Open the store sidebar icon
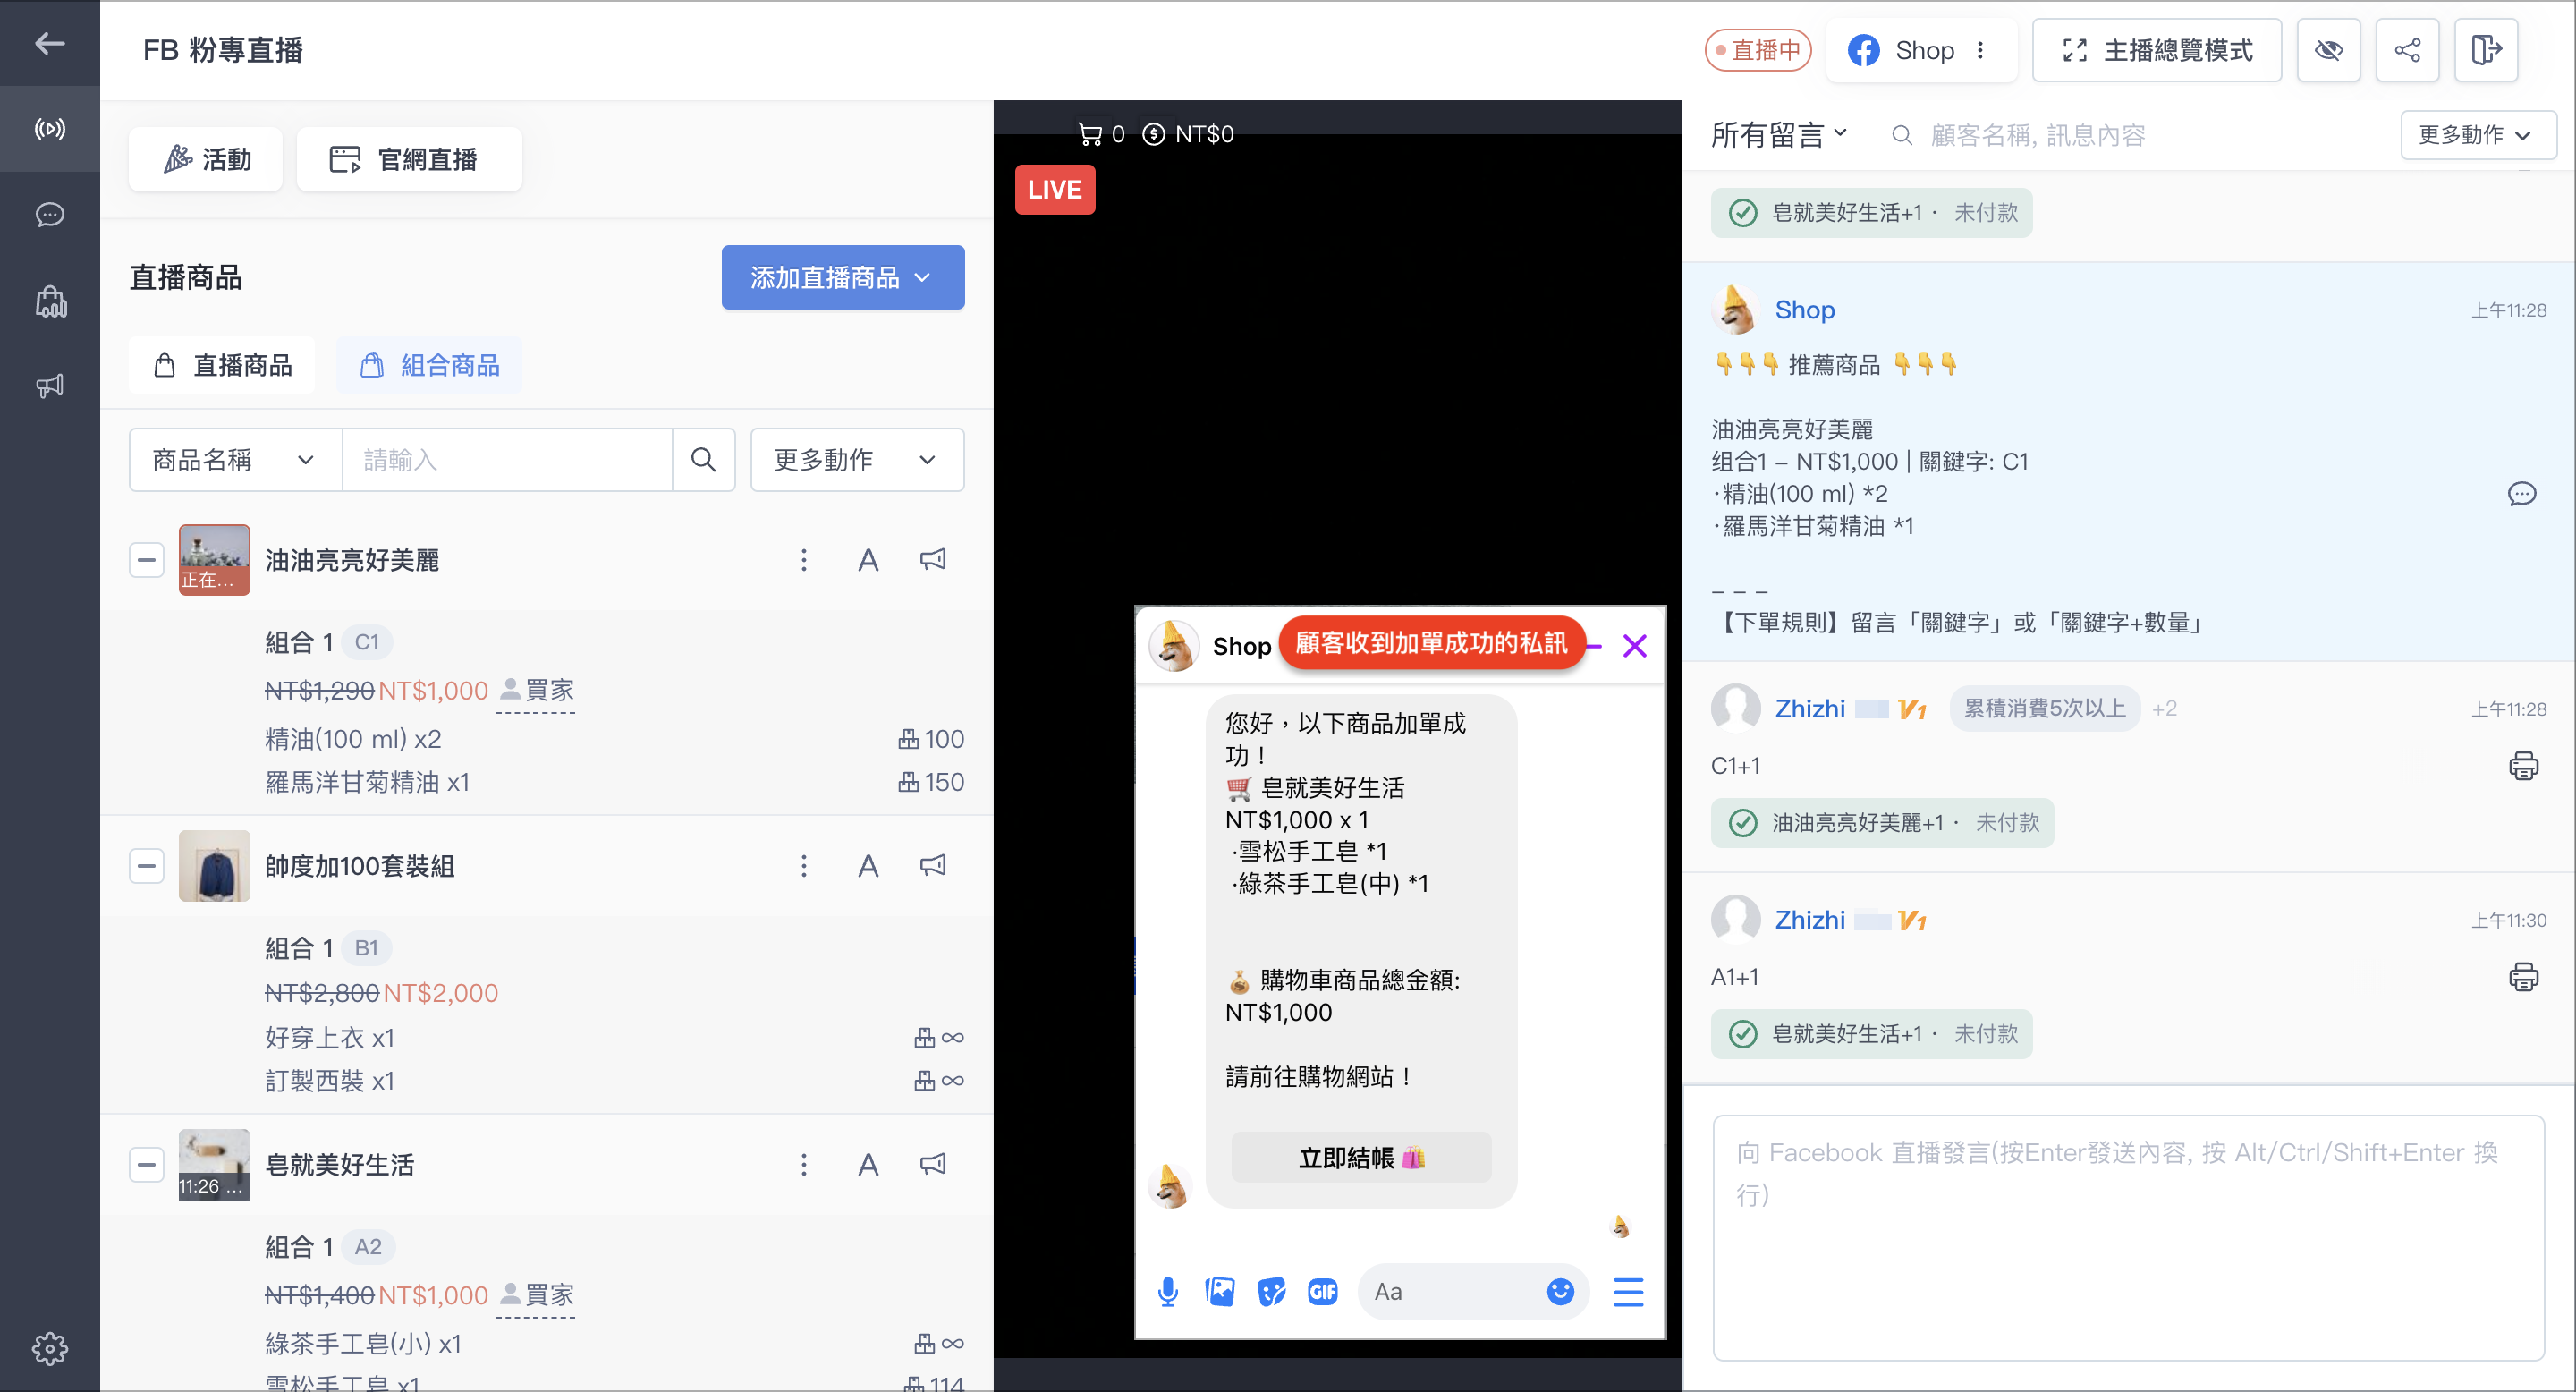The width and height of the screenshot is (2576, 1392). pos(49,301)
